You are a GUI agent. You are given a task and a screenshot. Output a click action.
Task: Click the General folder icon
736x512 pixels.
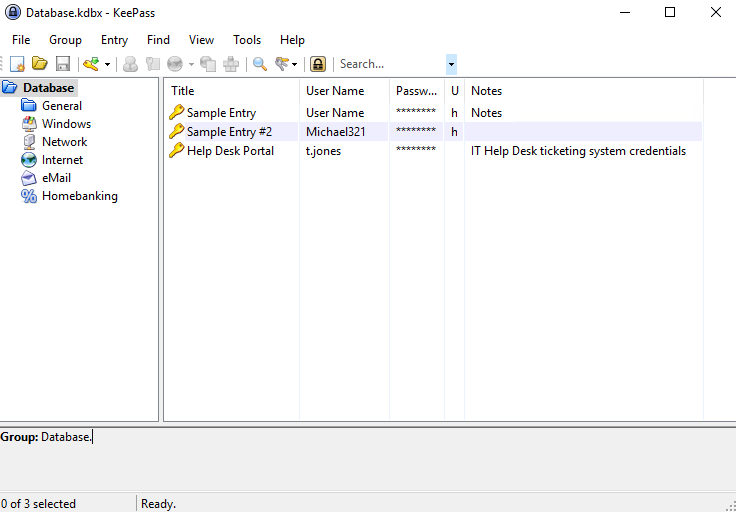tap(29, 106)
